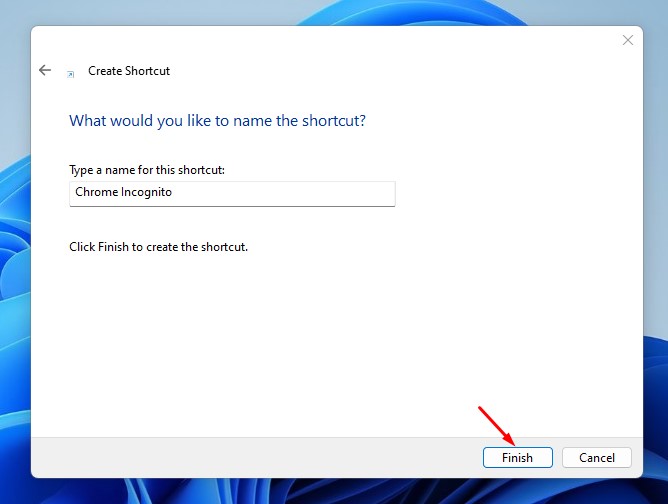Screen dimensions: 668x504
Task: Click the "Click Finish to create the shortcut" text
Action: (158, 246)
